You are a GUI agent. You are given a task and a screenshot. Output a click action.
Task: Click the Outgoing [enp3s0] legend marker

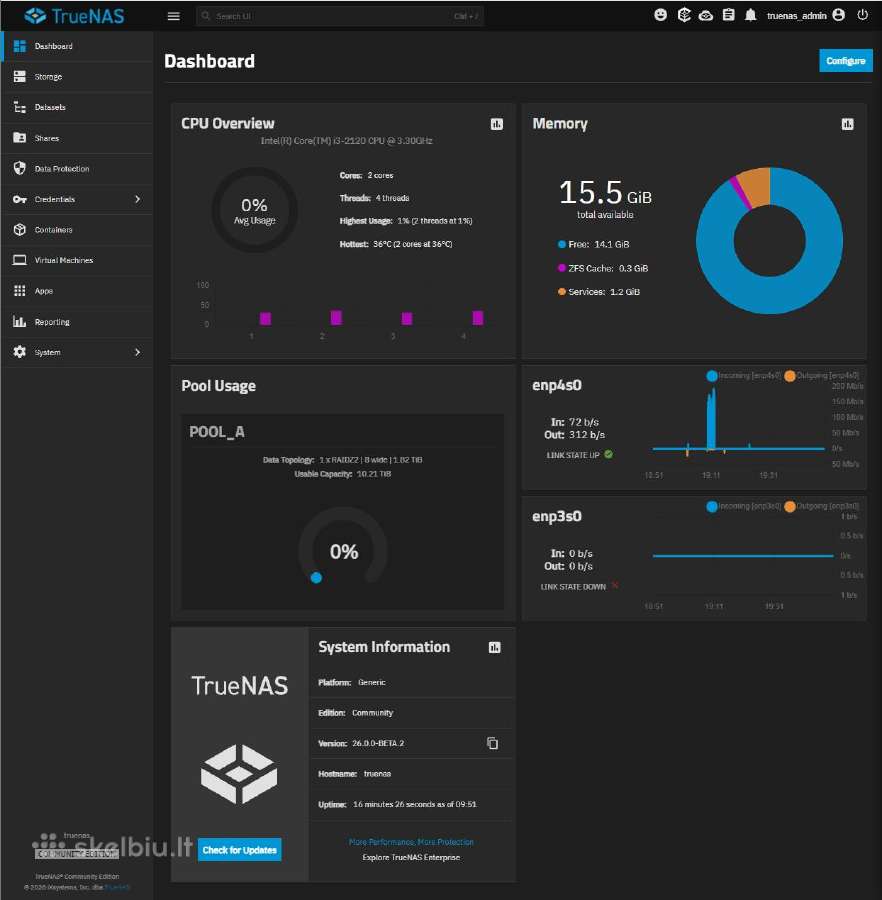[790, 506]
